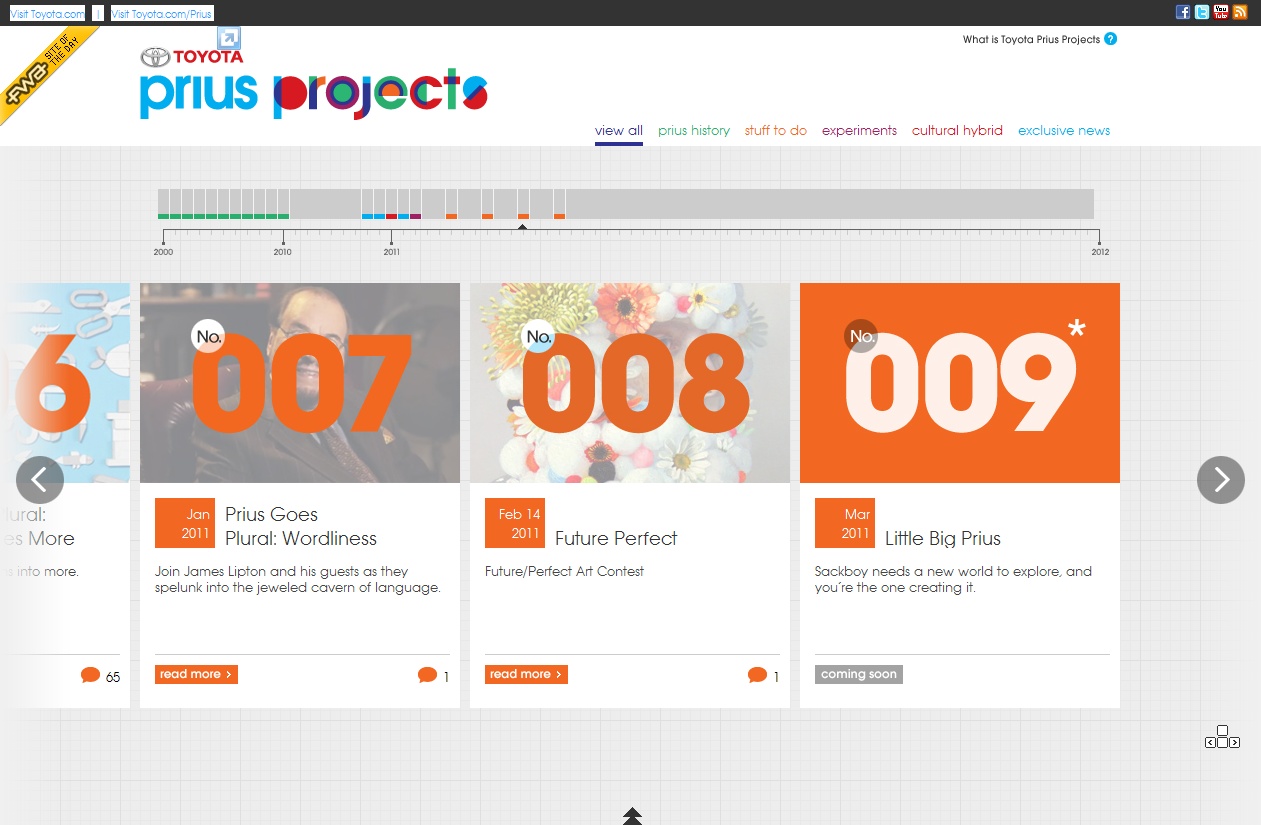Click the No. badge on card 009
1261x825 pixels.
861,336
